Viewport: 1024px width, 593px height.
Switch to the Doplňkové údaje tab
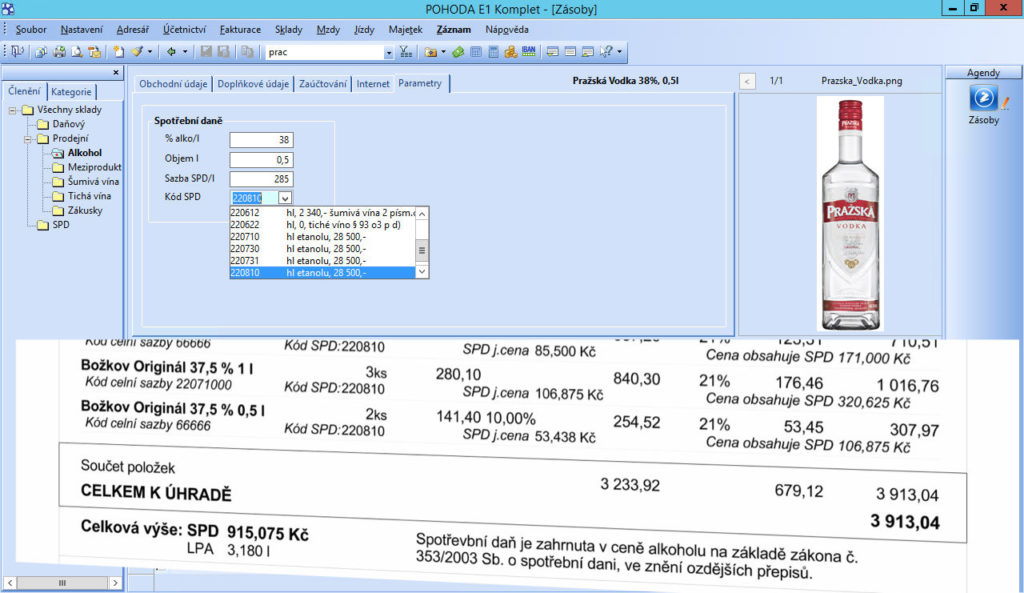click(253, 84)
